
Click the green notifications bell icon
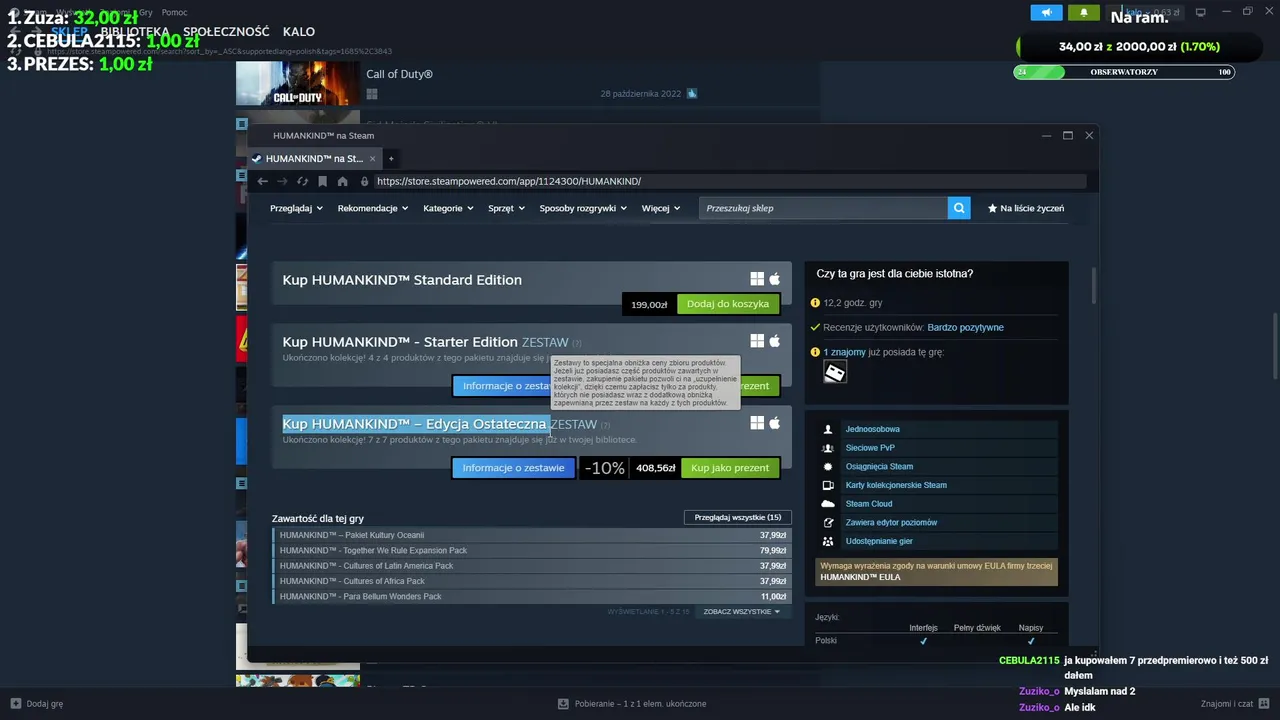pyautogui.click(x=1084, y=12)
